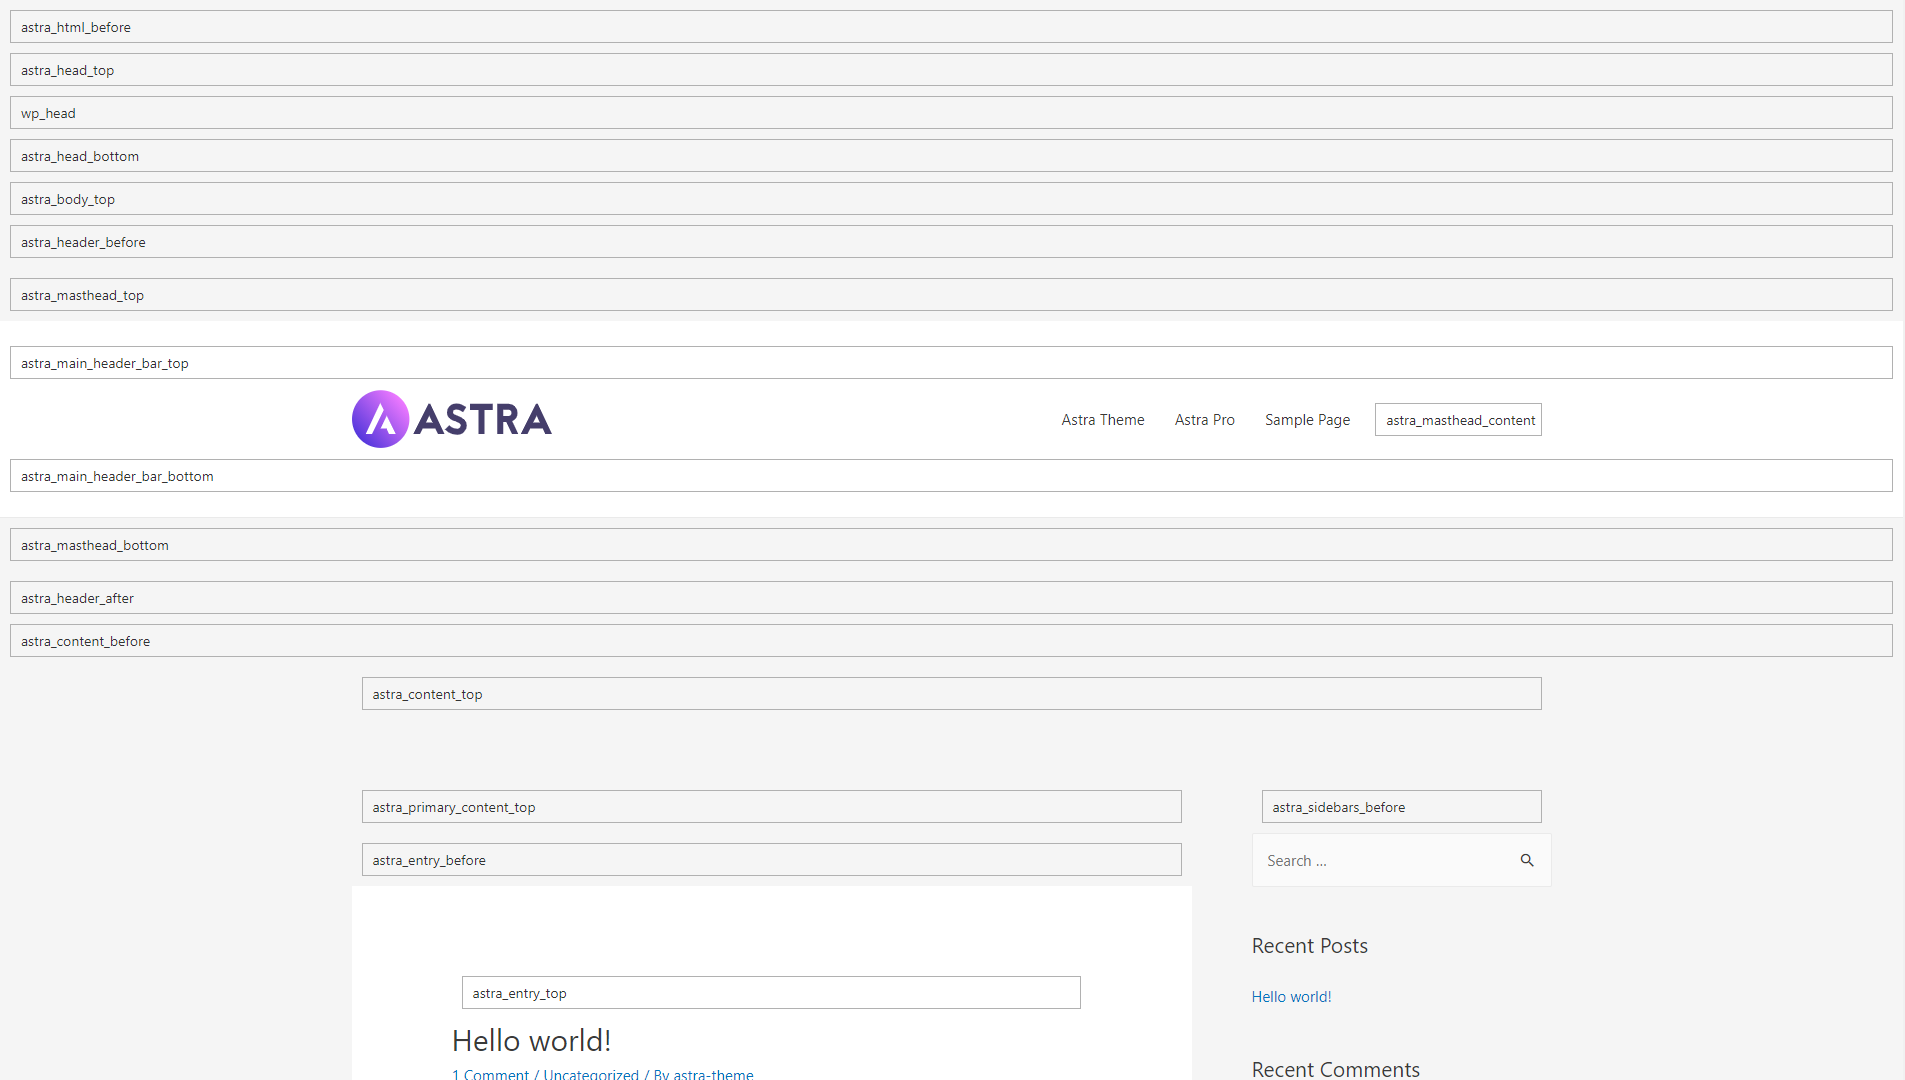Click the astra_header_after hook label
This screenshot has height=1080, width=1905.
tap(77, 598)
